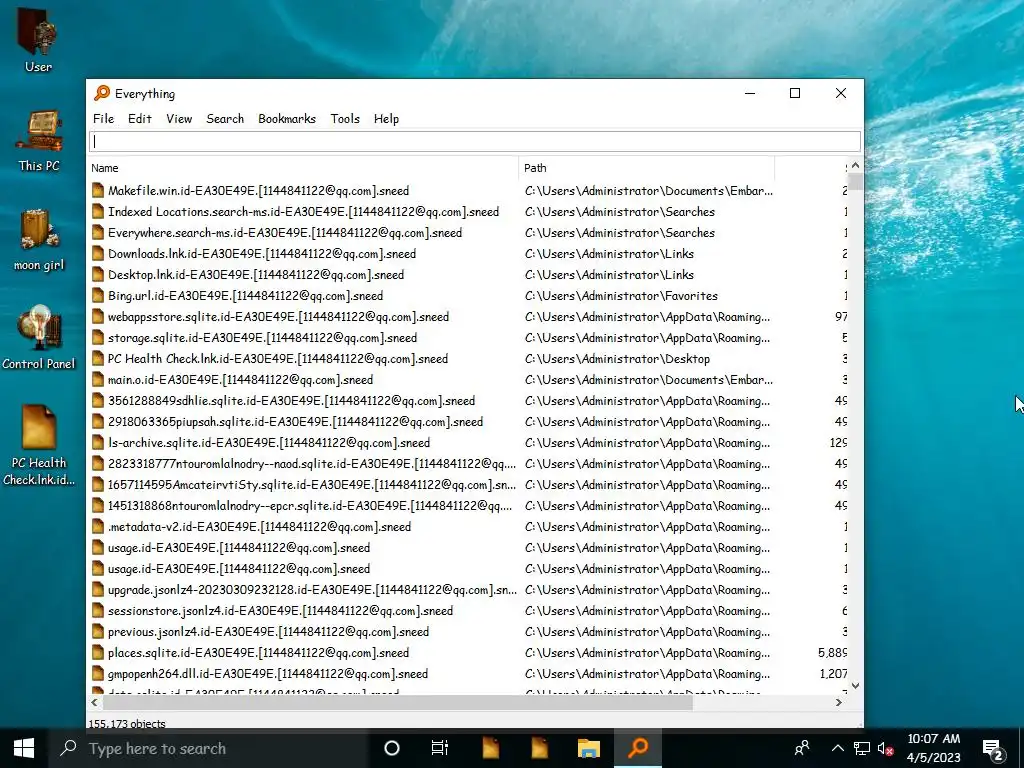Sort by the Name column header
Viewport: 1024px width, 768px height.
point(303,168)
